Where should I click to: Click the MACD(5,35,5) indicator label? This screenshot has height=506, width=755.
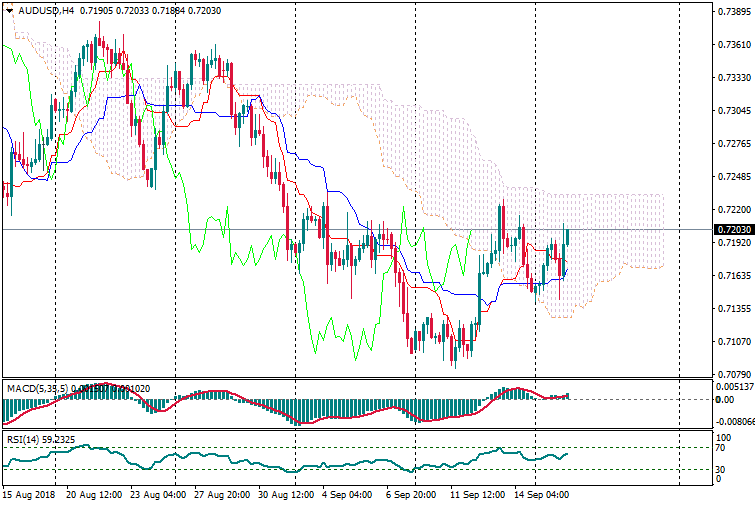point(34,387)
